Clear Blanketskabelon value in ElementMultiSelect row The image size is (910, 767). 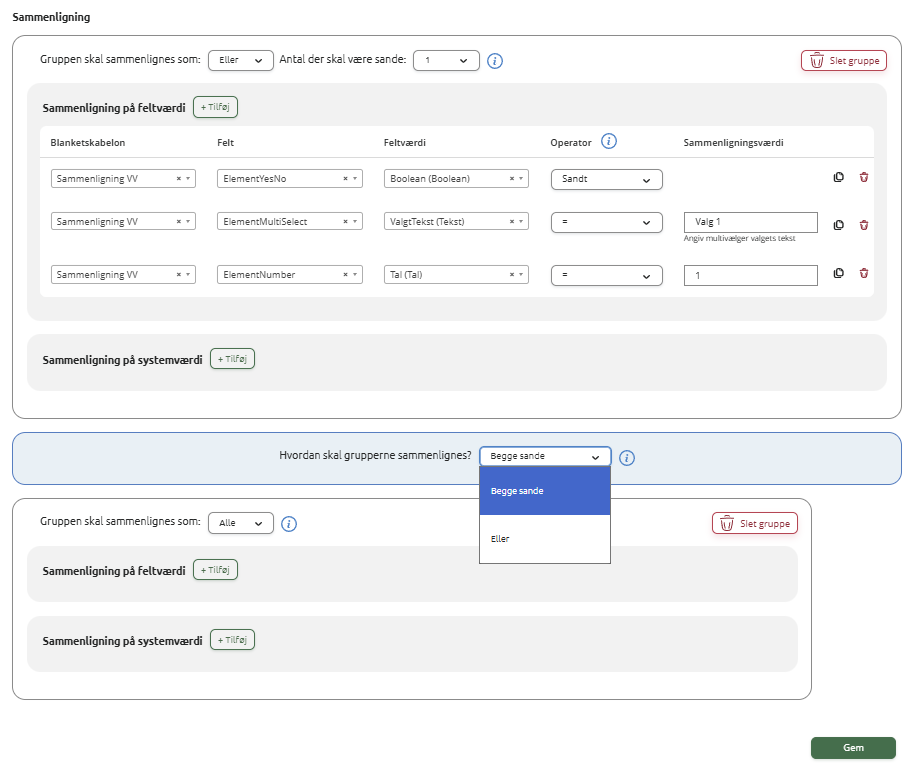click(x=179, y=222)
